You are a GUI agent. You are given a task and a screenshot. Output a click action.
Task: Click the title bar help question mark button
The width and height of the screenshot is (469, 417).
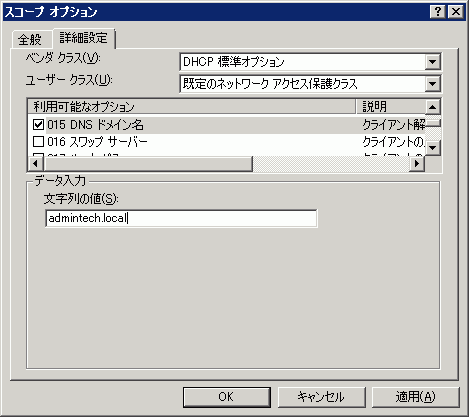pos(438,12)
